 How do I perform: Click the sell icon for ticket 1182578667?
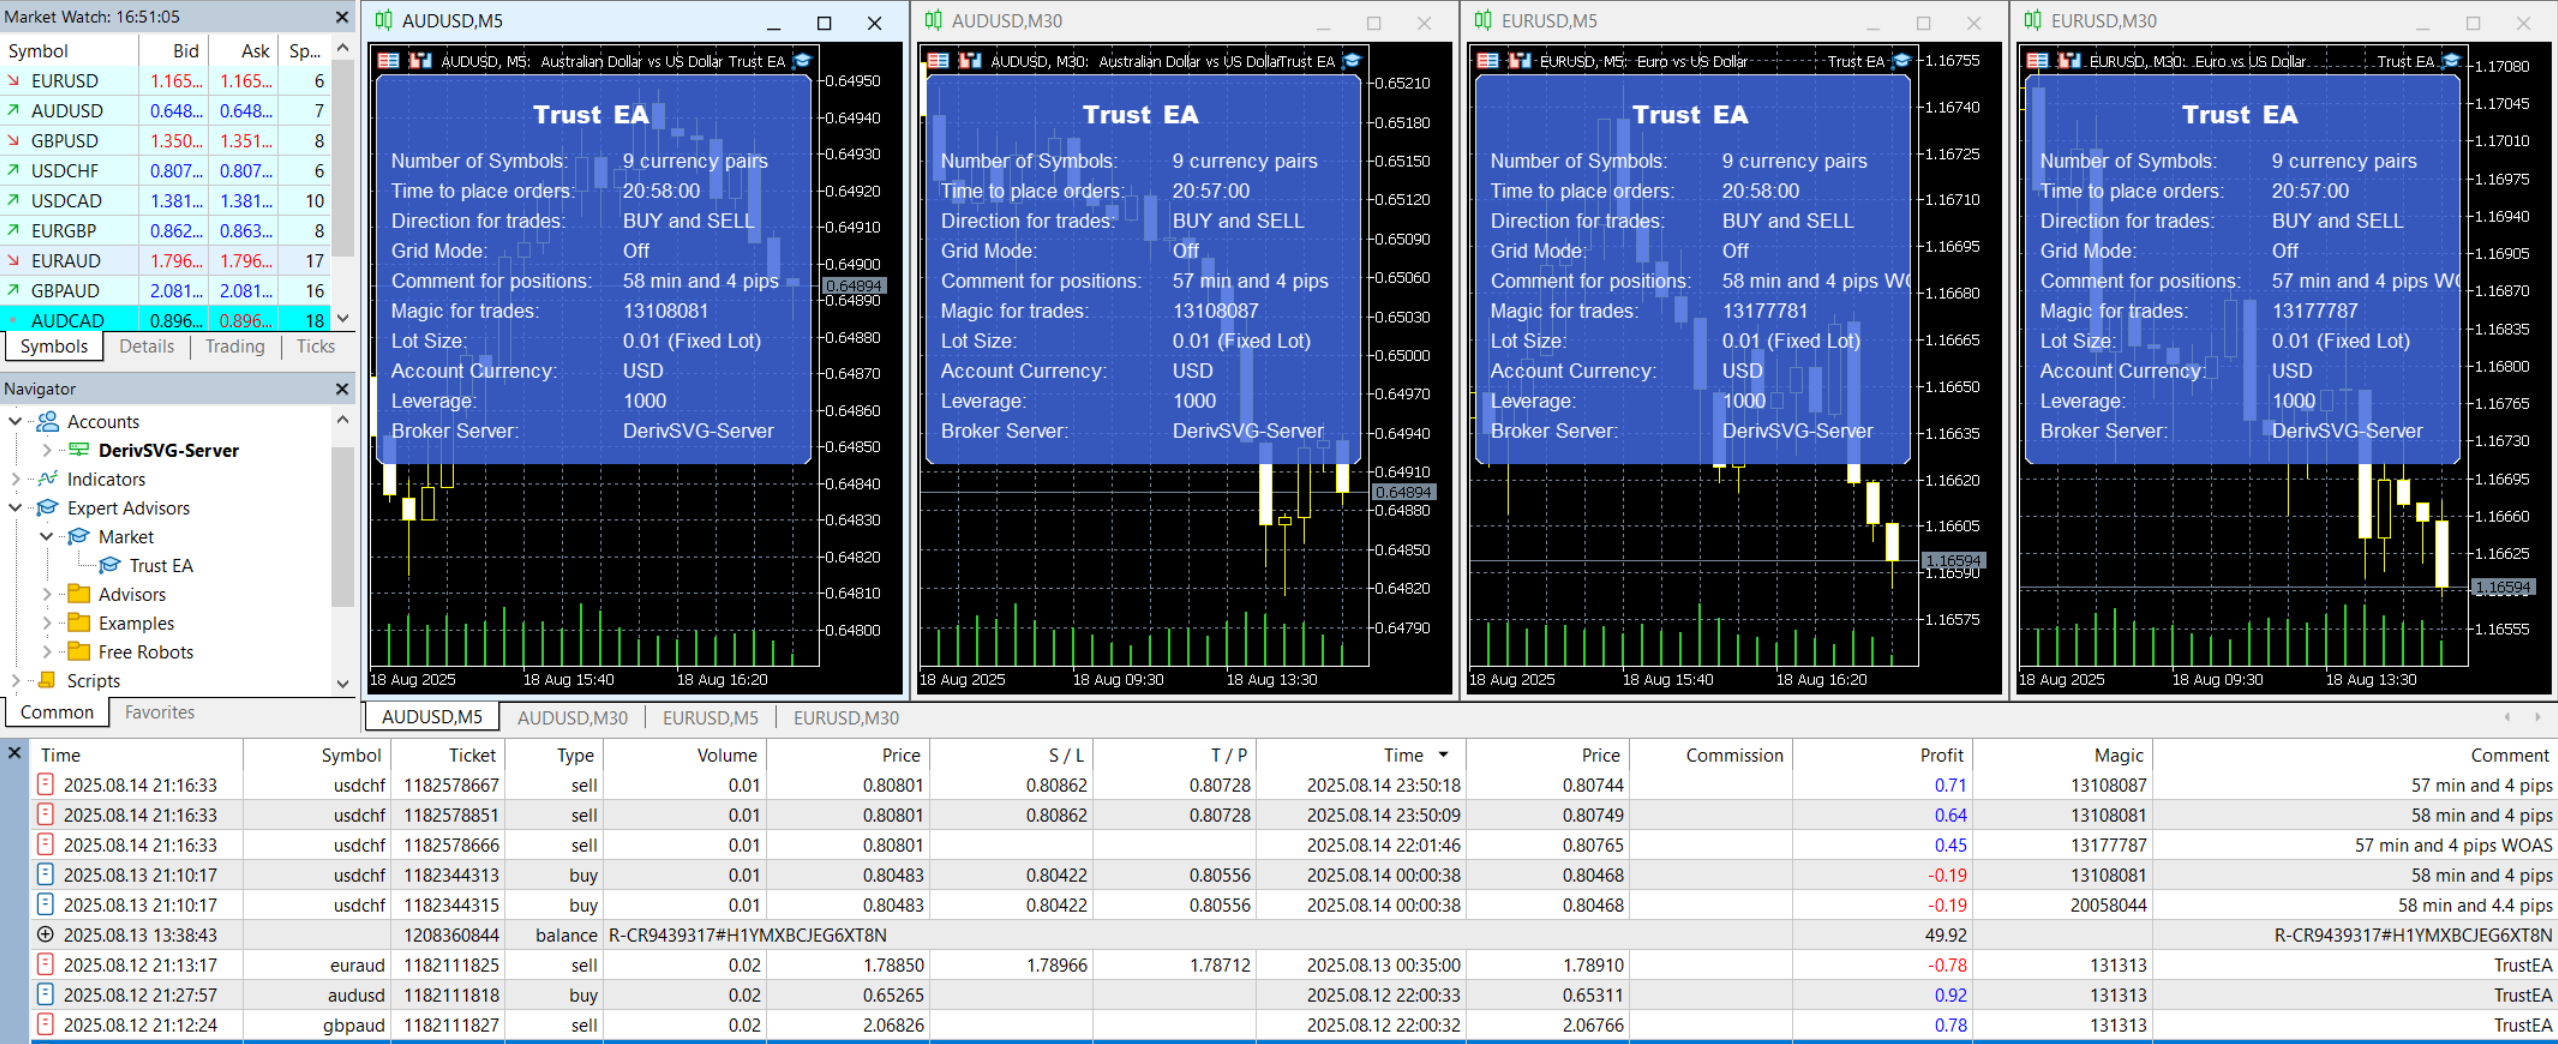click(x=45, y=785)
